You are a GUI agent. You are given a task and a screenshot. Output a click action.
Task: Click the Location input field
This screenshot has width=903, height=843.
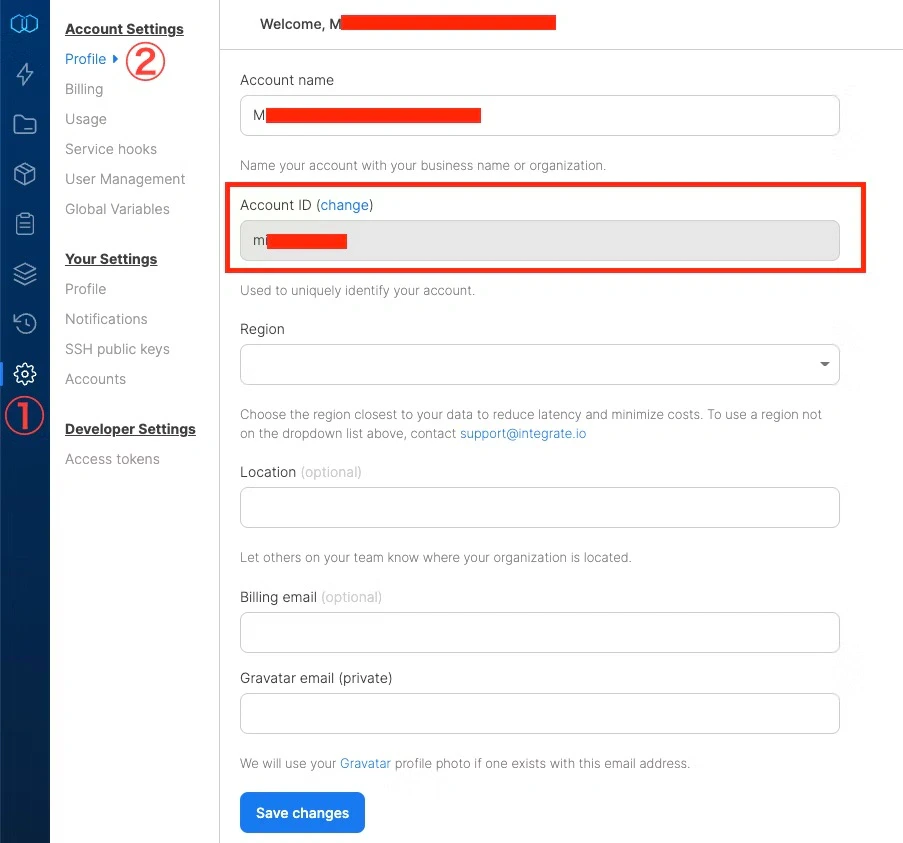click(540, 507)
